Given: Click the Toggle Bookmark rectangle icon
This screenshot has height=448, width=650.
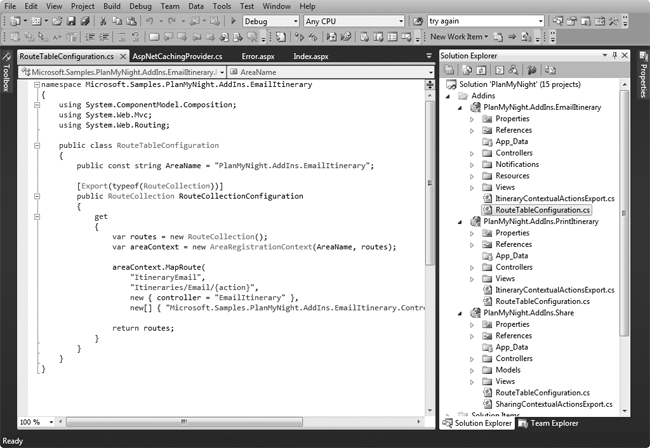Looking at the screenshot, I should tap(154, 37).
